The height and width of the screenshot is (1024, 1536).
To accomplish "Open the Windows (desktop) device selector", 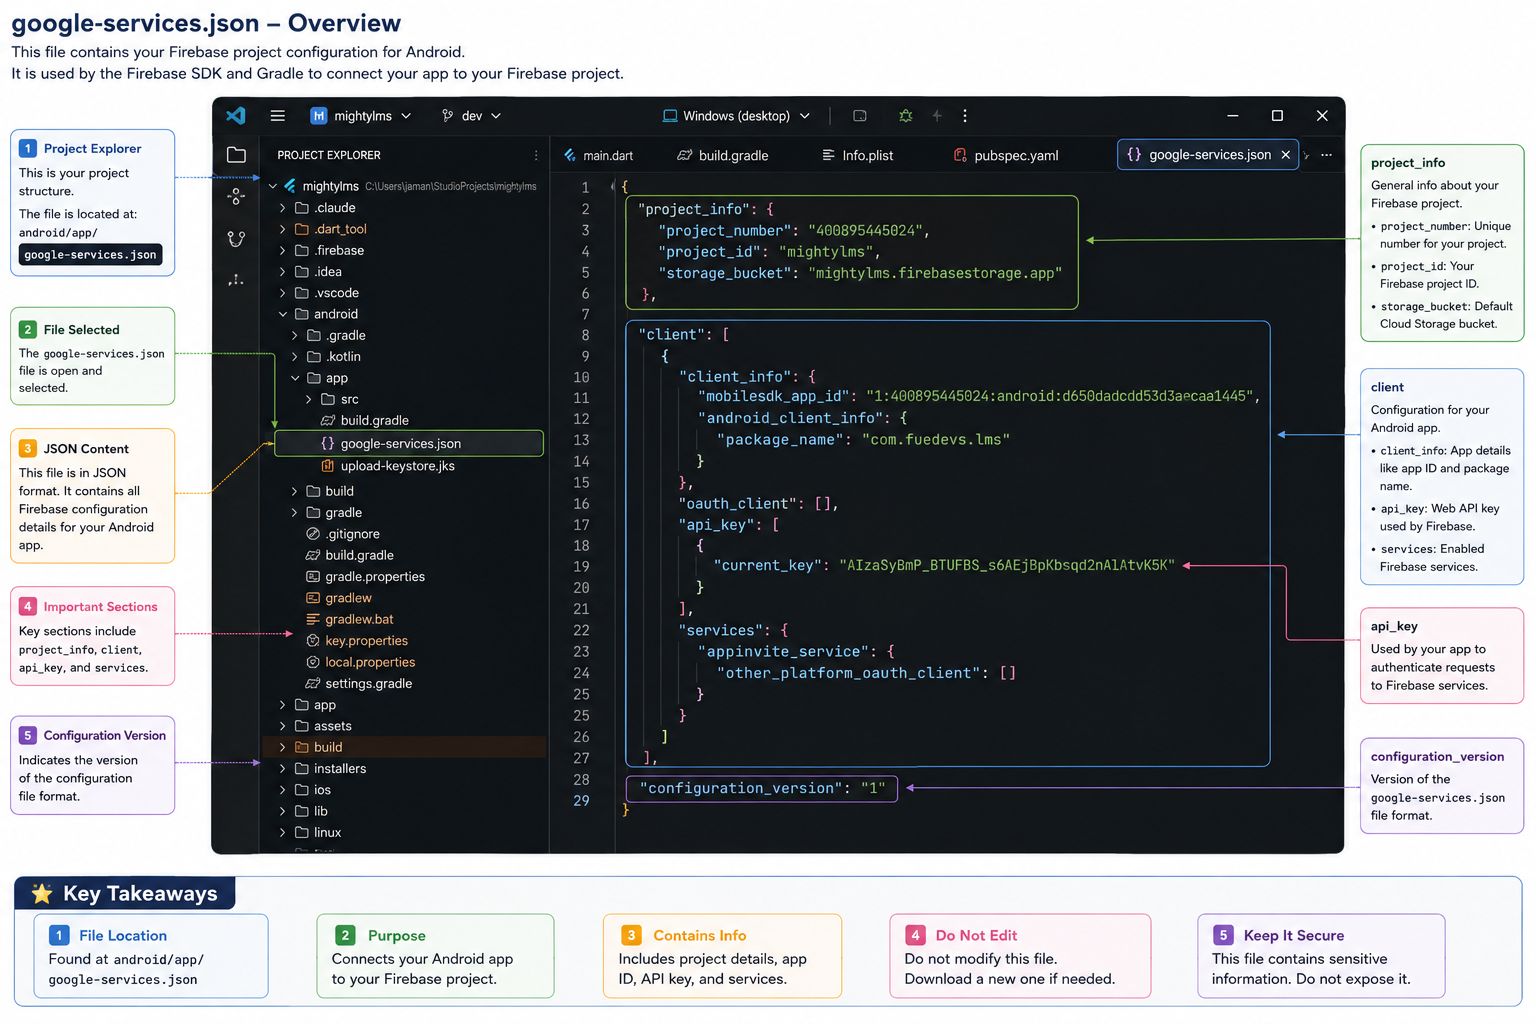I will click(736, 116).
